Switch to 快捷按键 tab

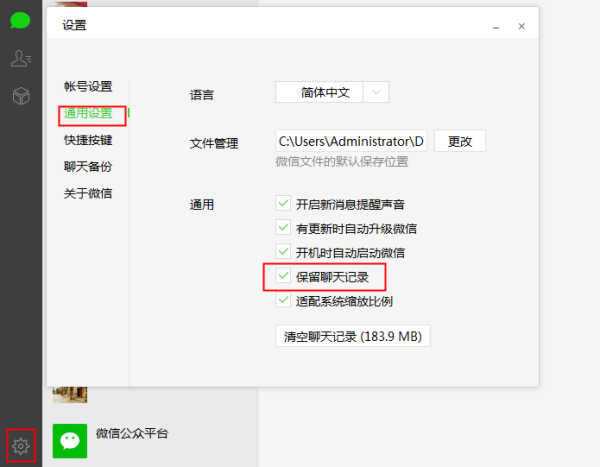click(x=88, y=140)
